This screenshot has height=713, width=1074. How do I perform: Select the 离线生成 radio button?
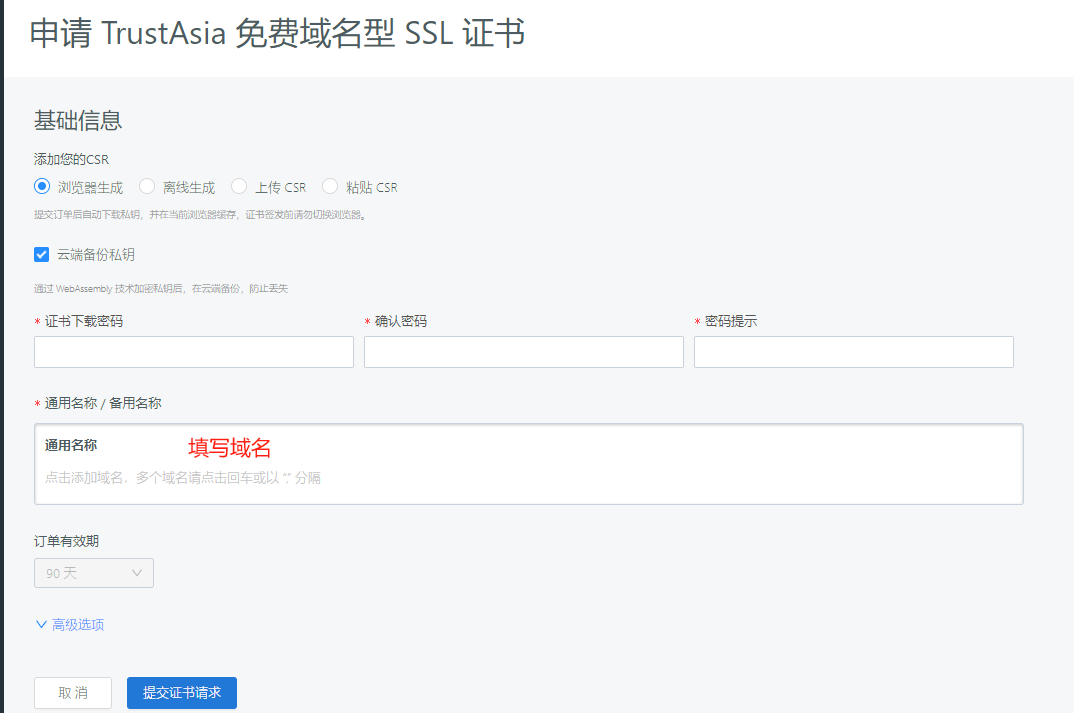point(147,186)
